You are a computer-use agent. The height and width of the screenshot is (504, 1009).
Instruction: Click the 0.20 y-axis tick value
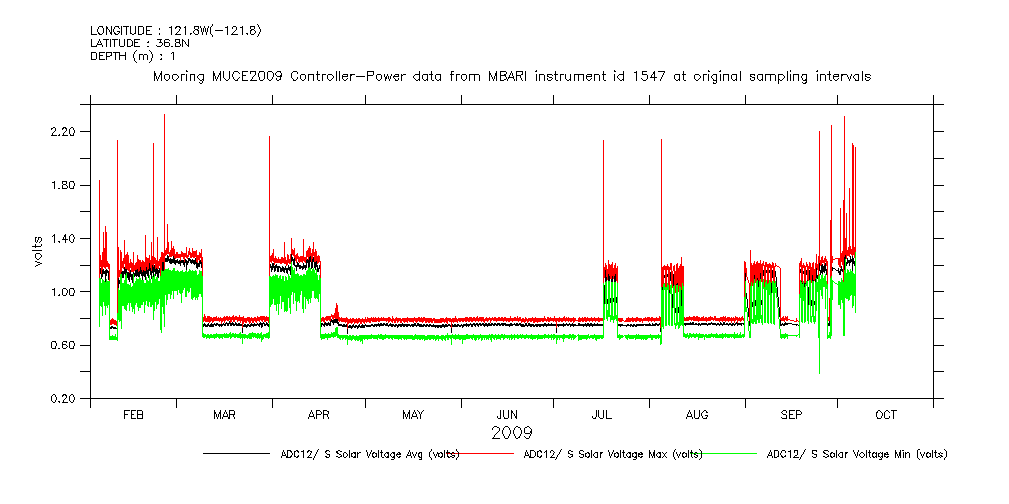(x=65, y=399)
